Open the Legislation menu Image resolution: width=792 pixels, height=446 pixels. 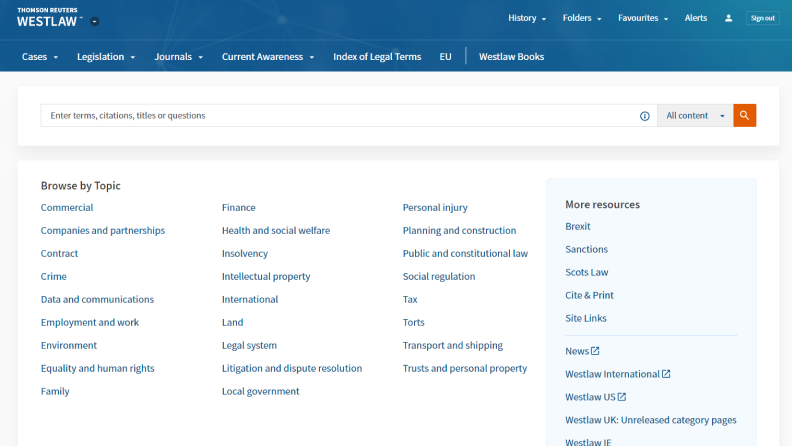pyautogui.click(x=106, y=57)
